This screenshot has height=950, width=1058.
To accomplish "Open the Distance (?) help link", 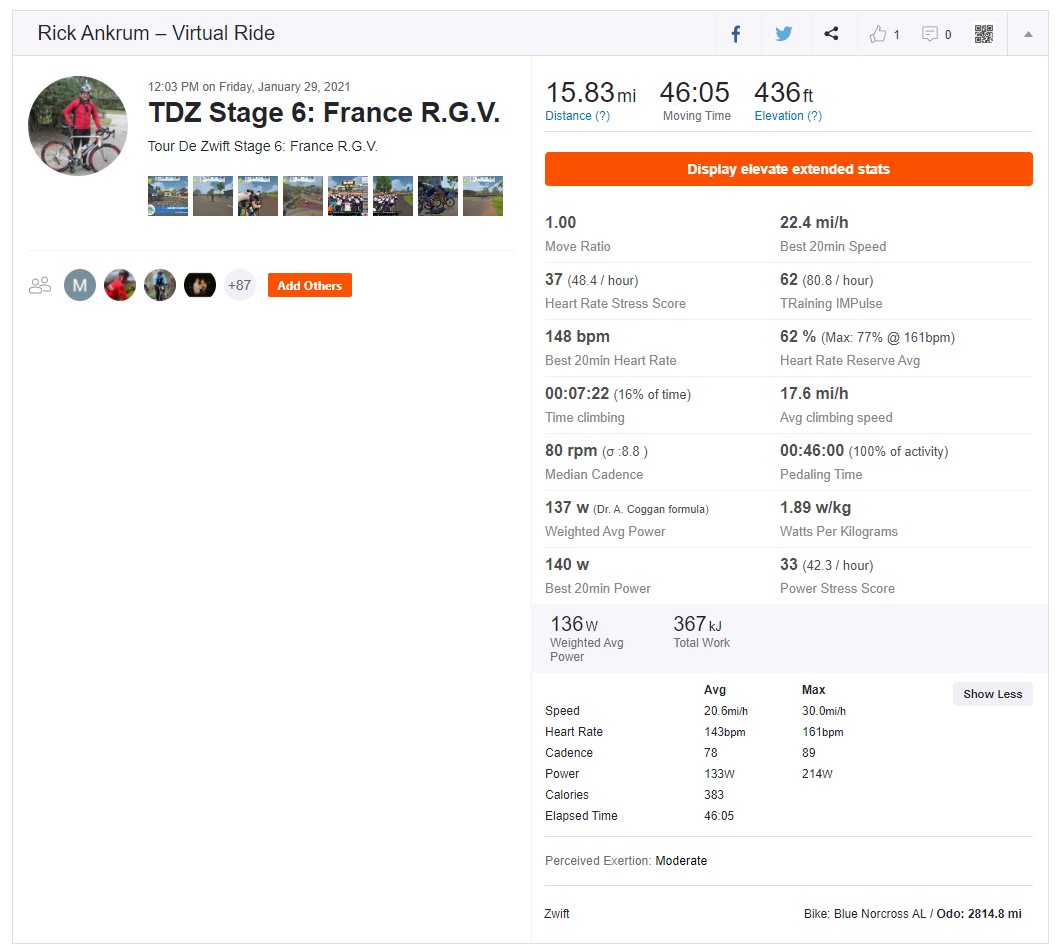I will tap(577, 115).
